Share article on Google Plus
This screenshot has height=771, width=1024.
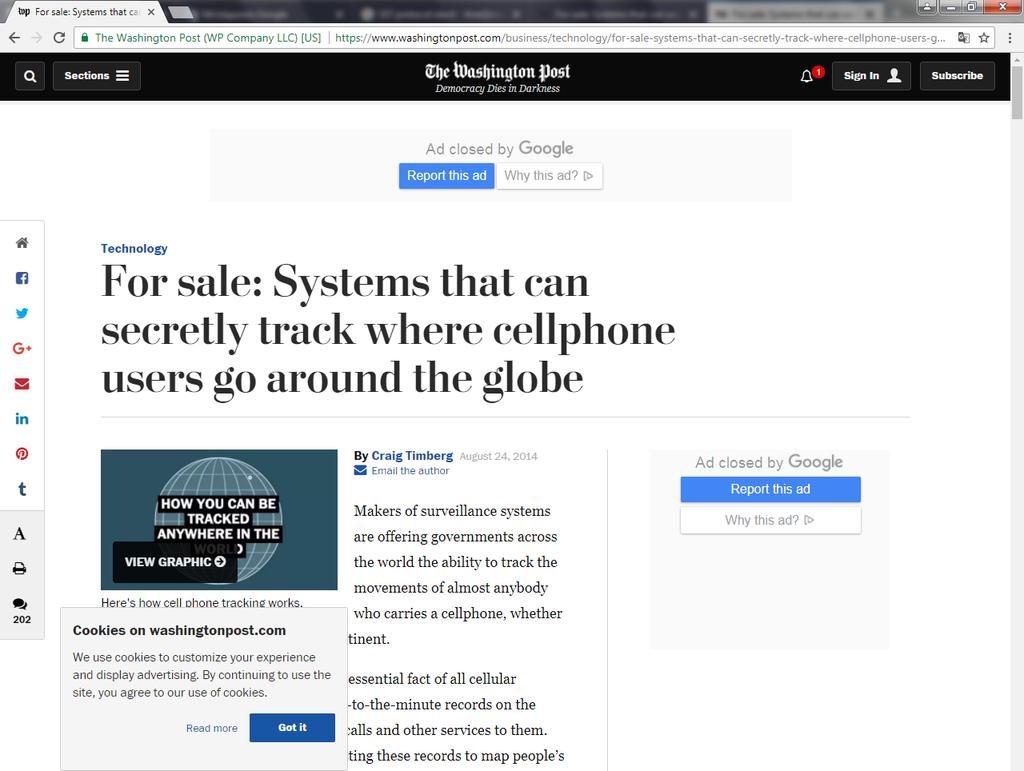(22, 349)
